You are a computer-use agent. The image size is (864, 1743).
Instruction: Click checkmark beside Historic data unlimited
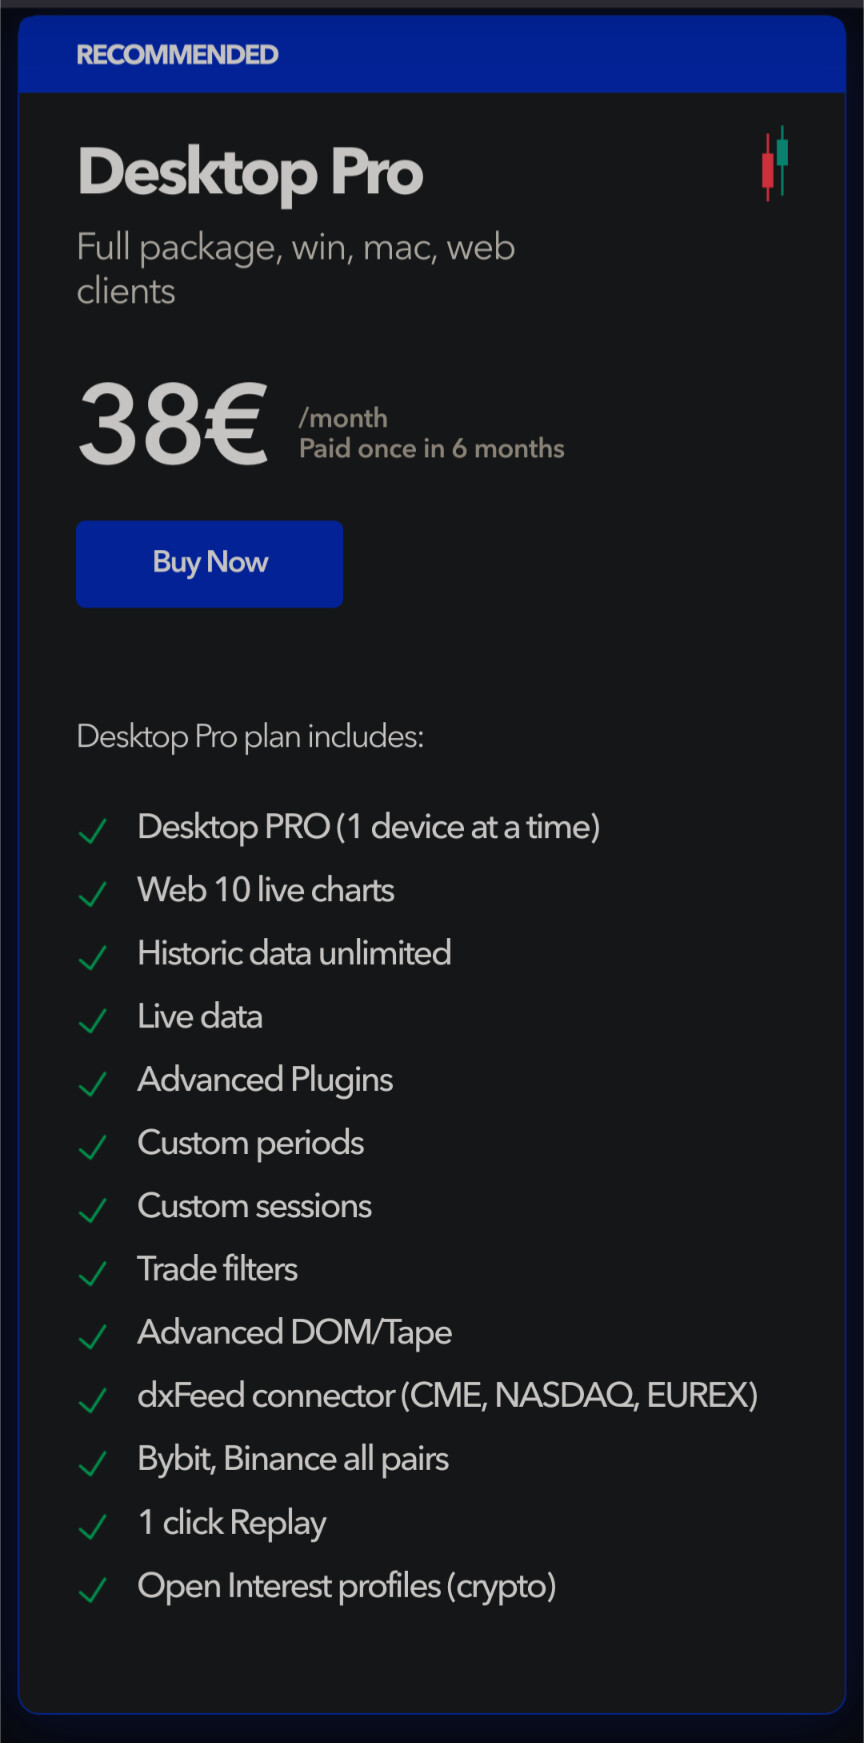[93, 957]
